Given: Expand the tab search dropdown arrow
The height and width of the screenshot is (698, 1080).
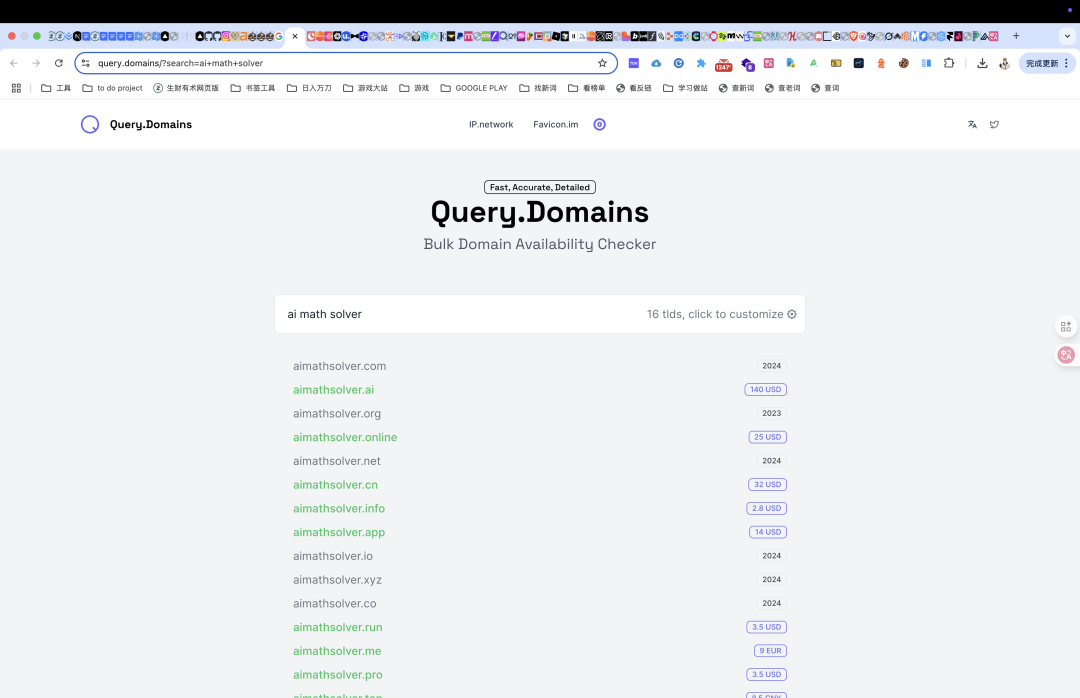Looking at the screenshot, I should point(1067,36).
